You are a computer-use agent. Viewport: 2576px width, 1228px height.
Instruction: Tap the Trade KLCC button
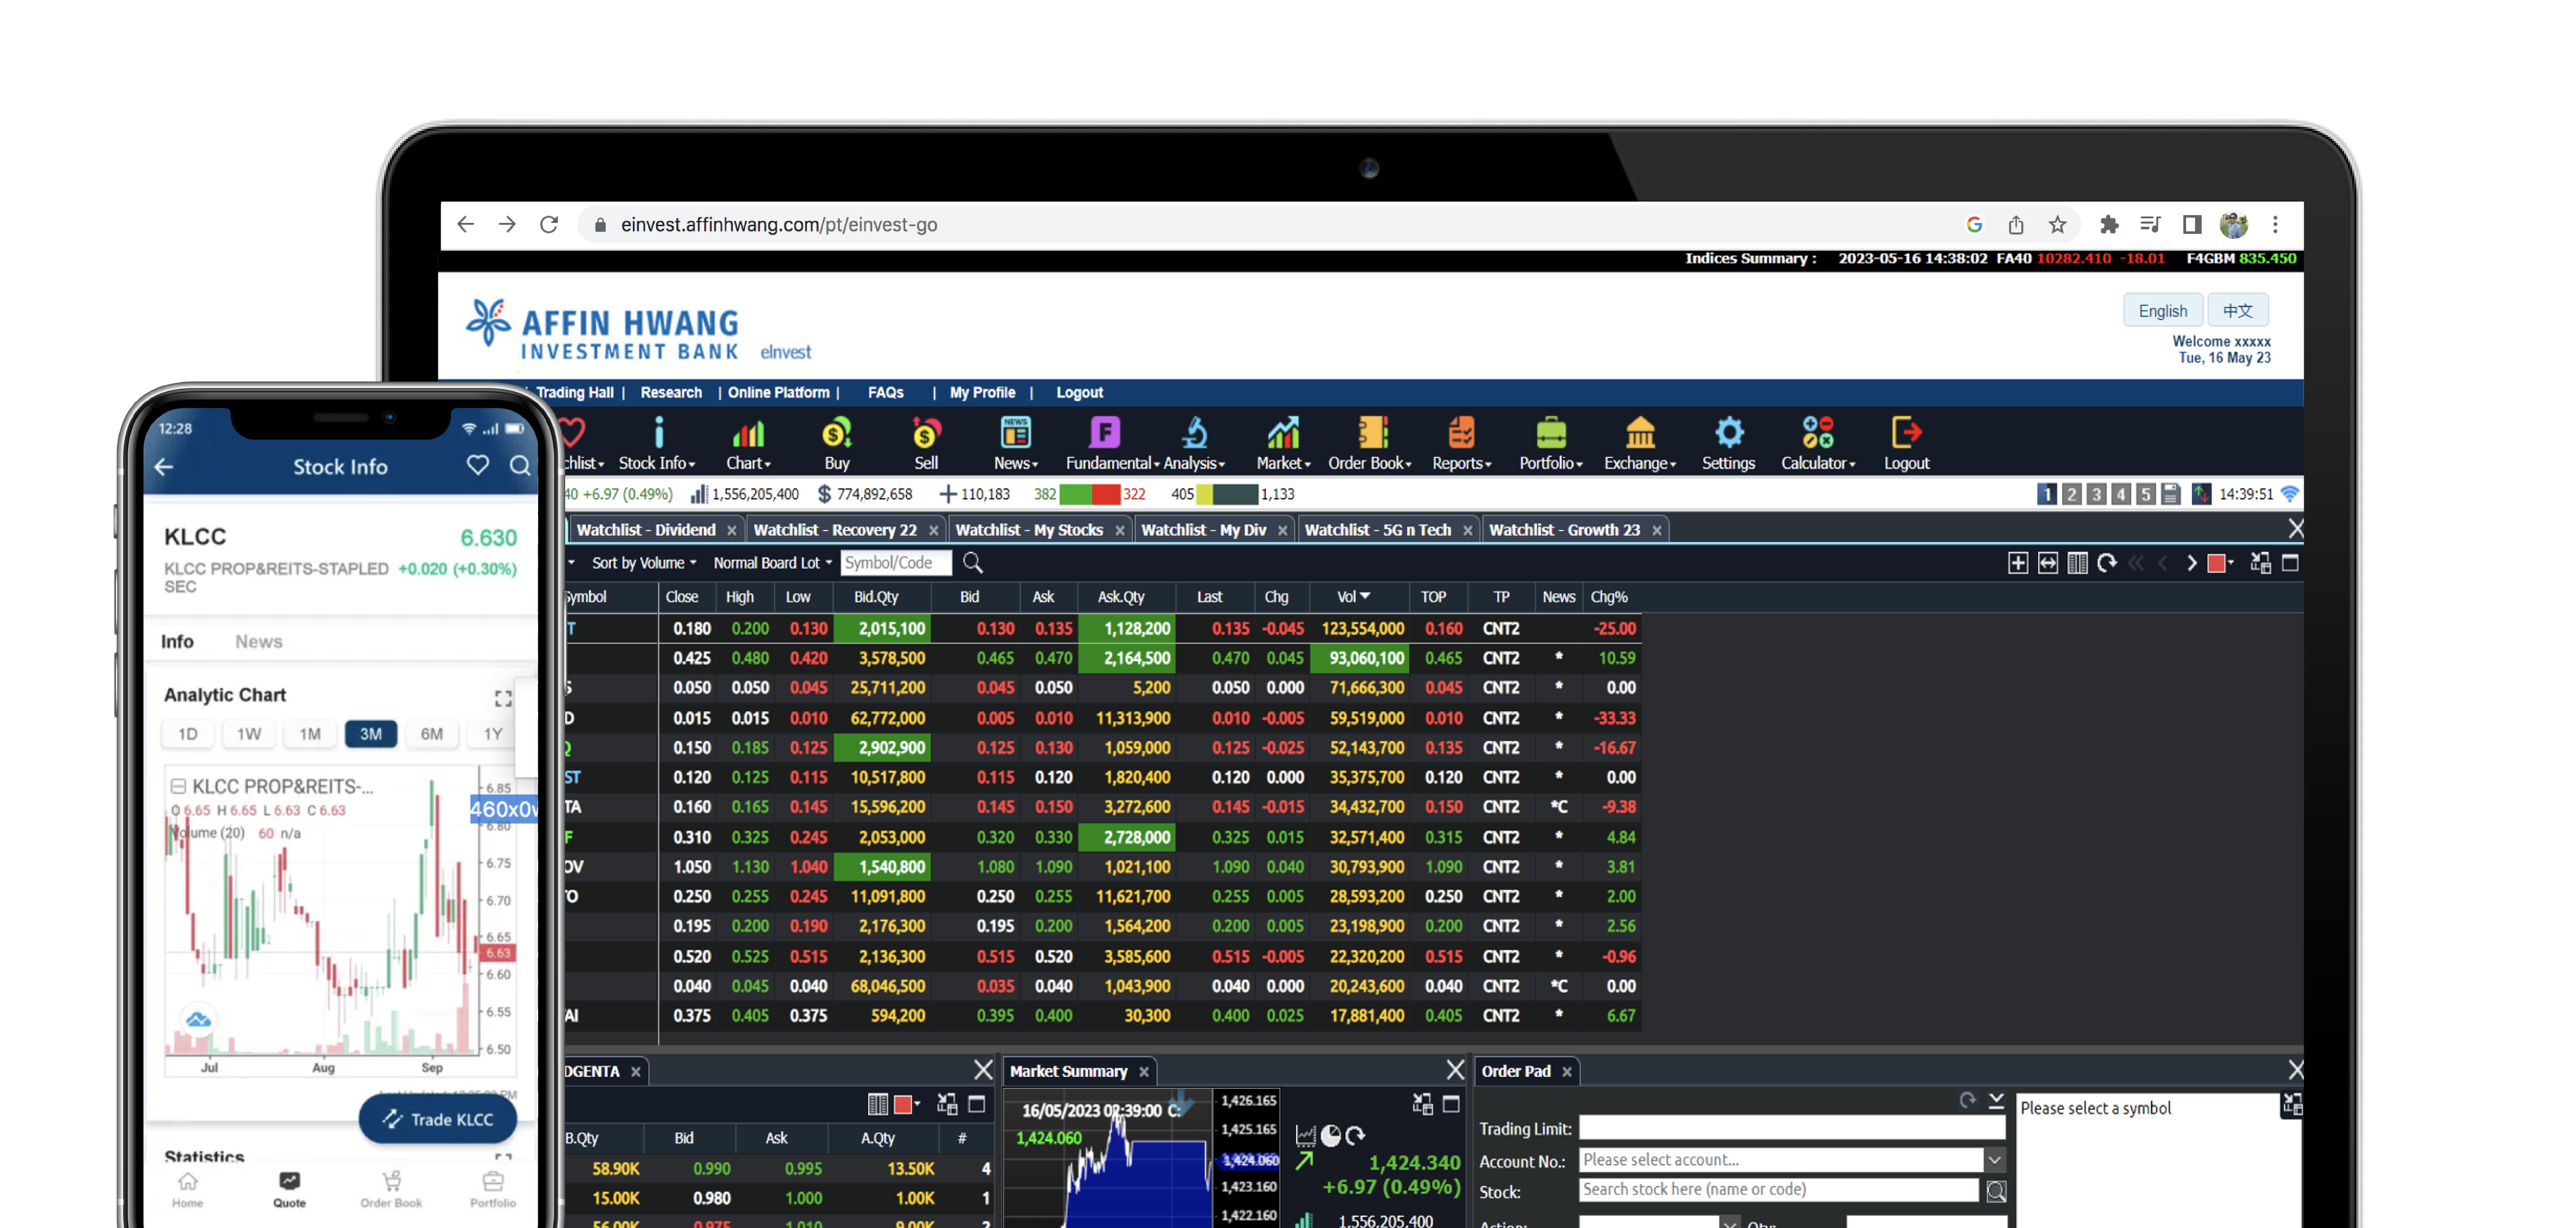pos(438,1119)
